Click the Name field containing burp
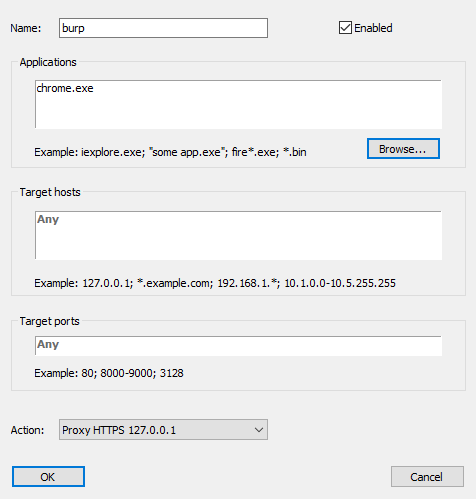 click(x=163, y=28)
